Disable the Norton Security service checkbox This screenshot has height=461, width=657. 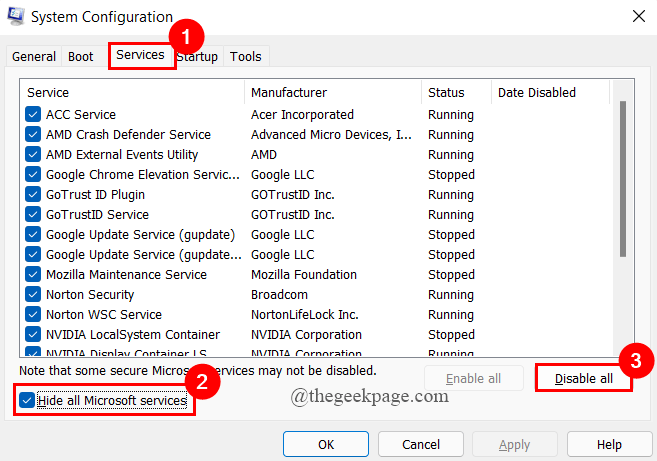pos(33,295)
